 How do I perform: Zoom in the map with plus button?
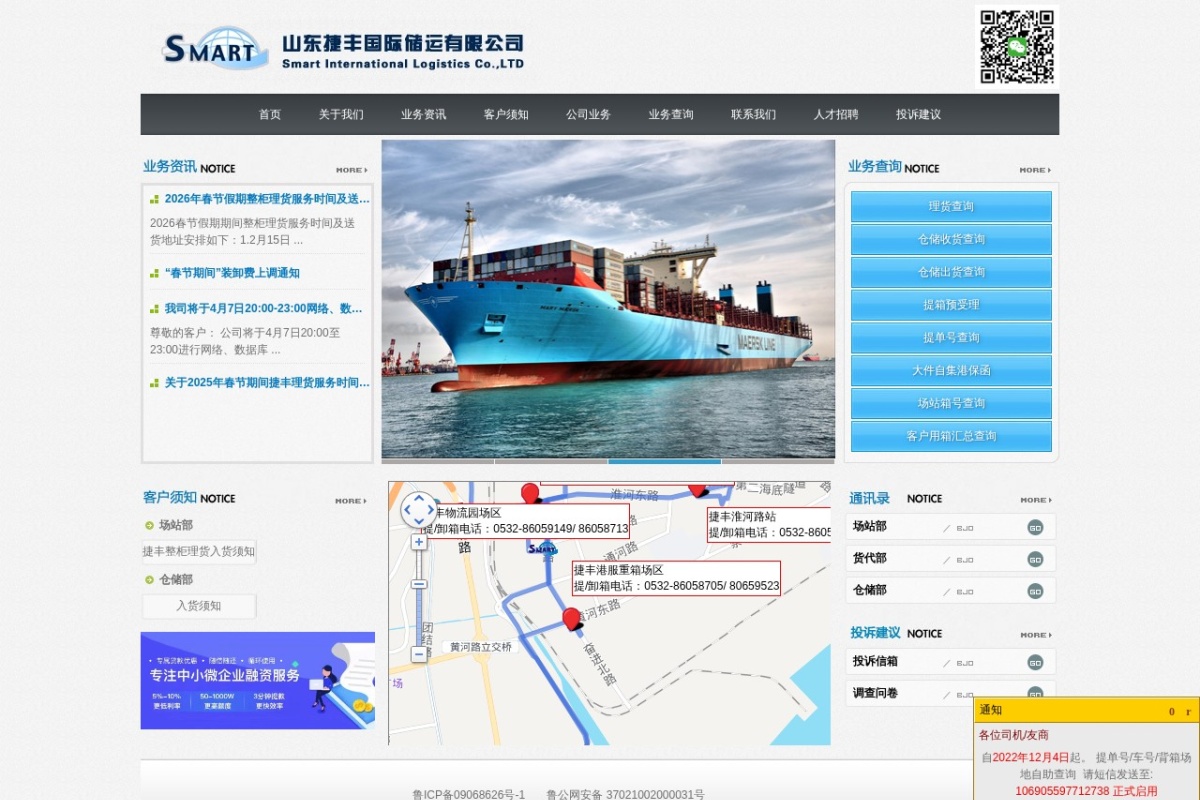tap(419, 542)
